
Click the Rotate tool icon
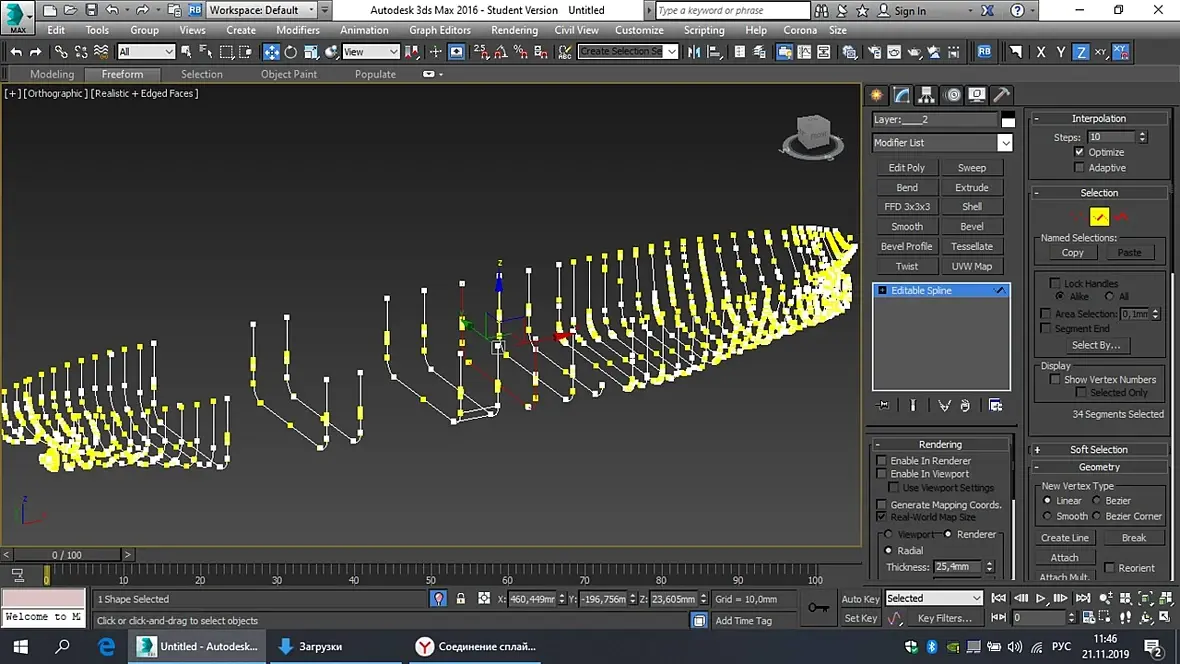point(291,52)
